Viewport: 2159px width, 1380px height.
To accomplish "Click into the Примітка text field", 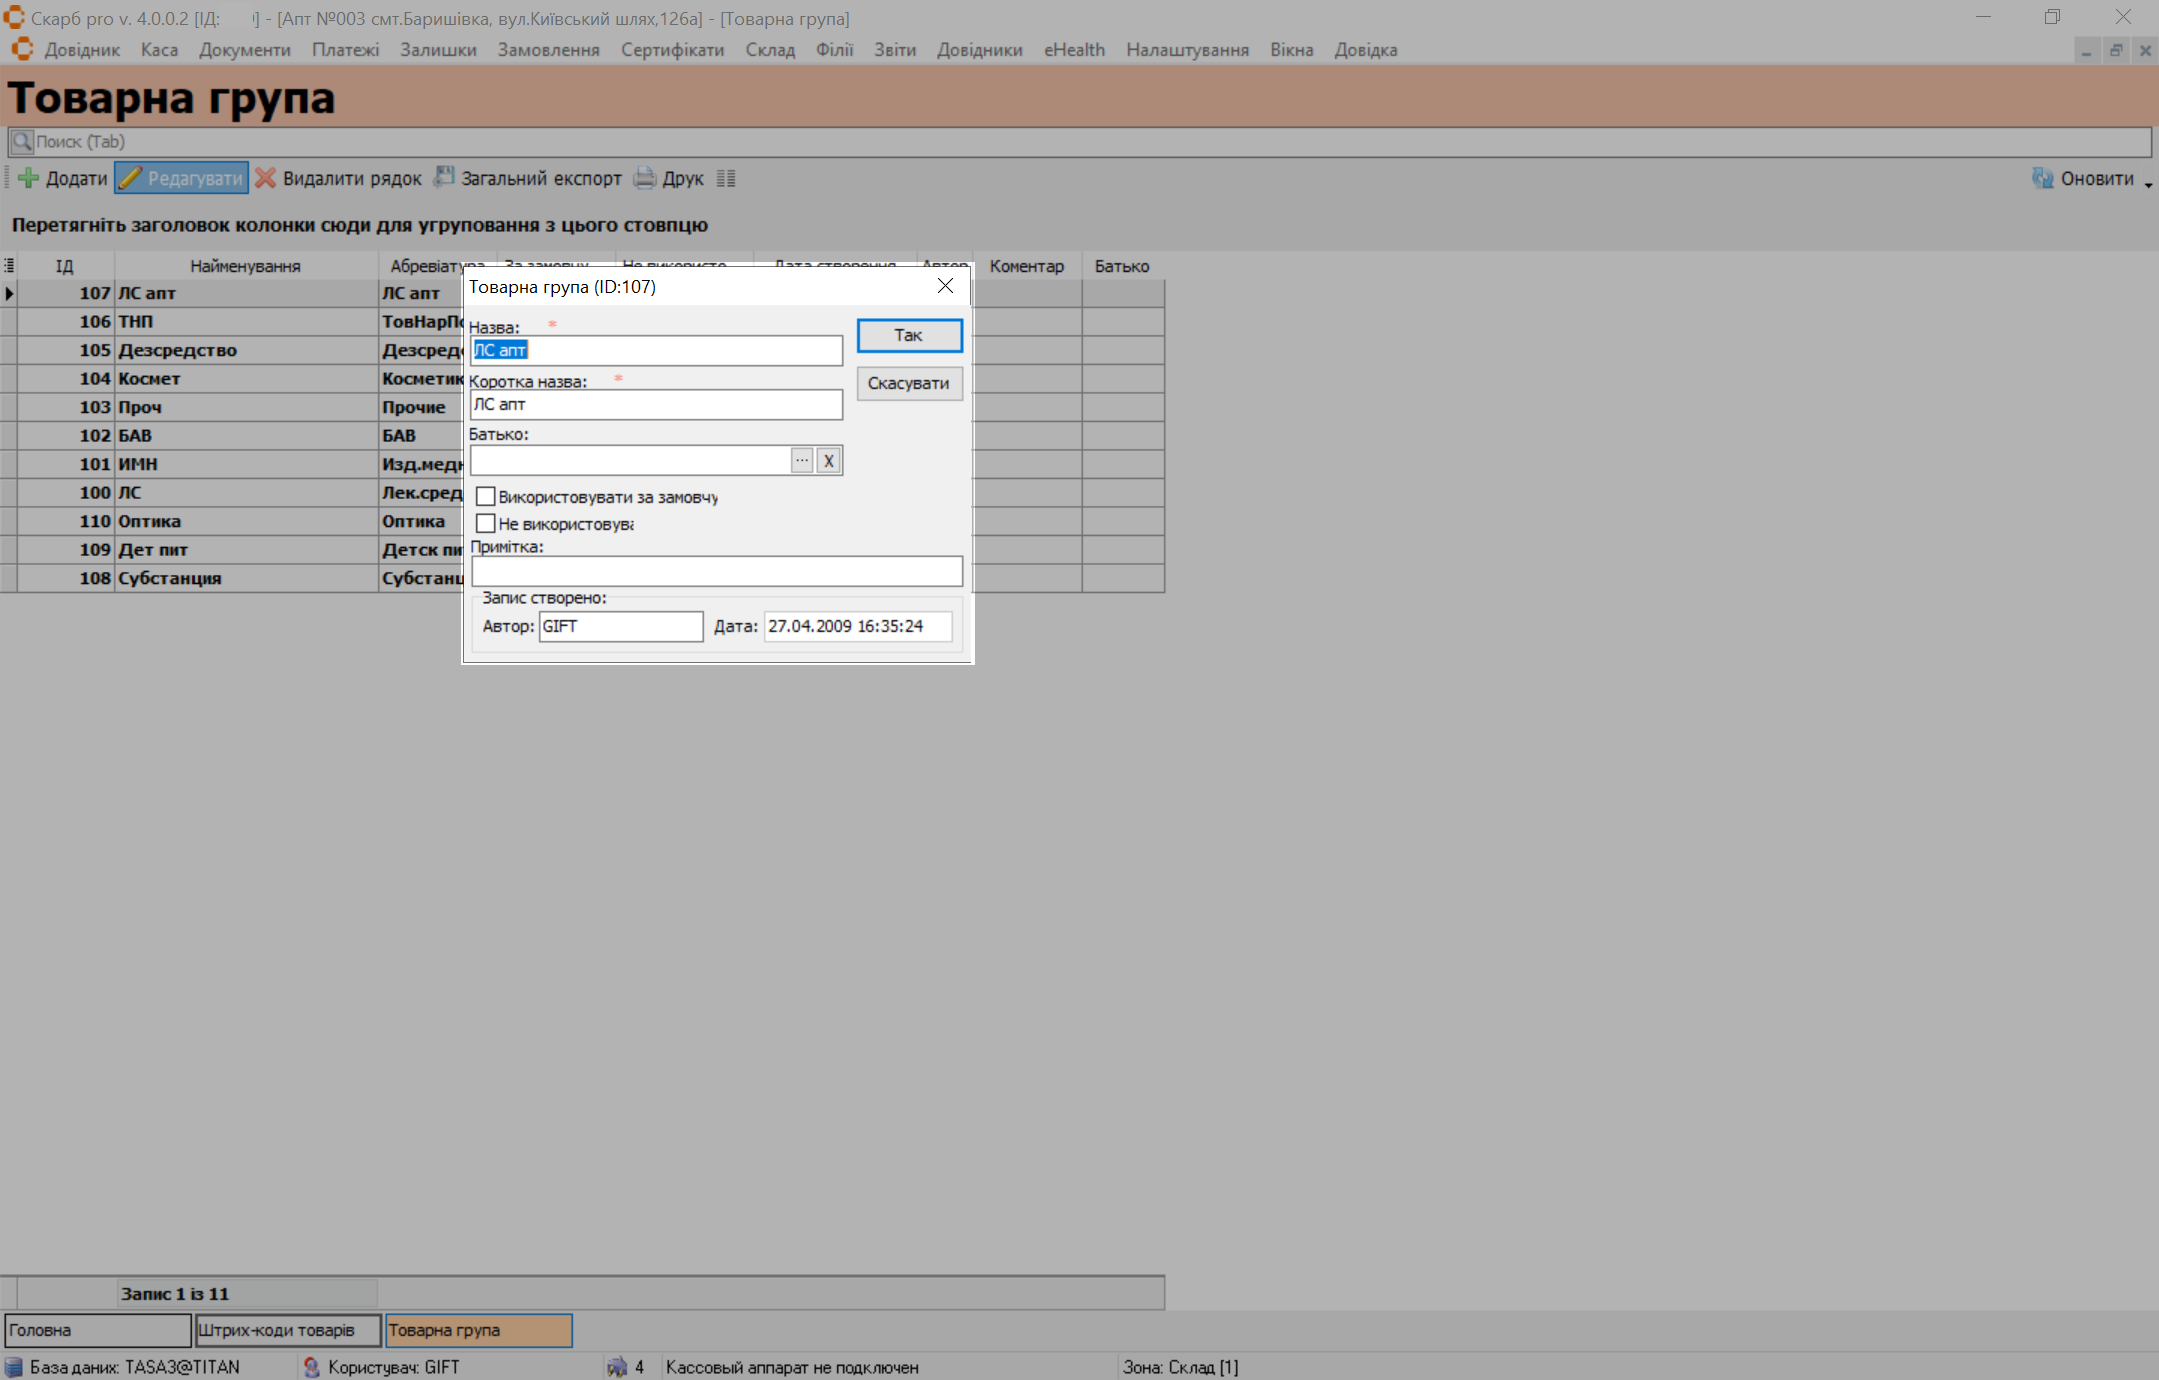I will [716, 571].
